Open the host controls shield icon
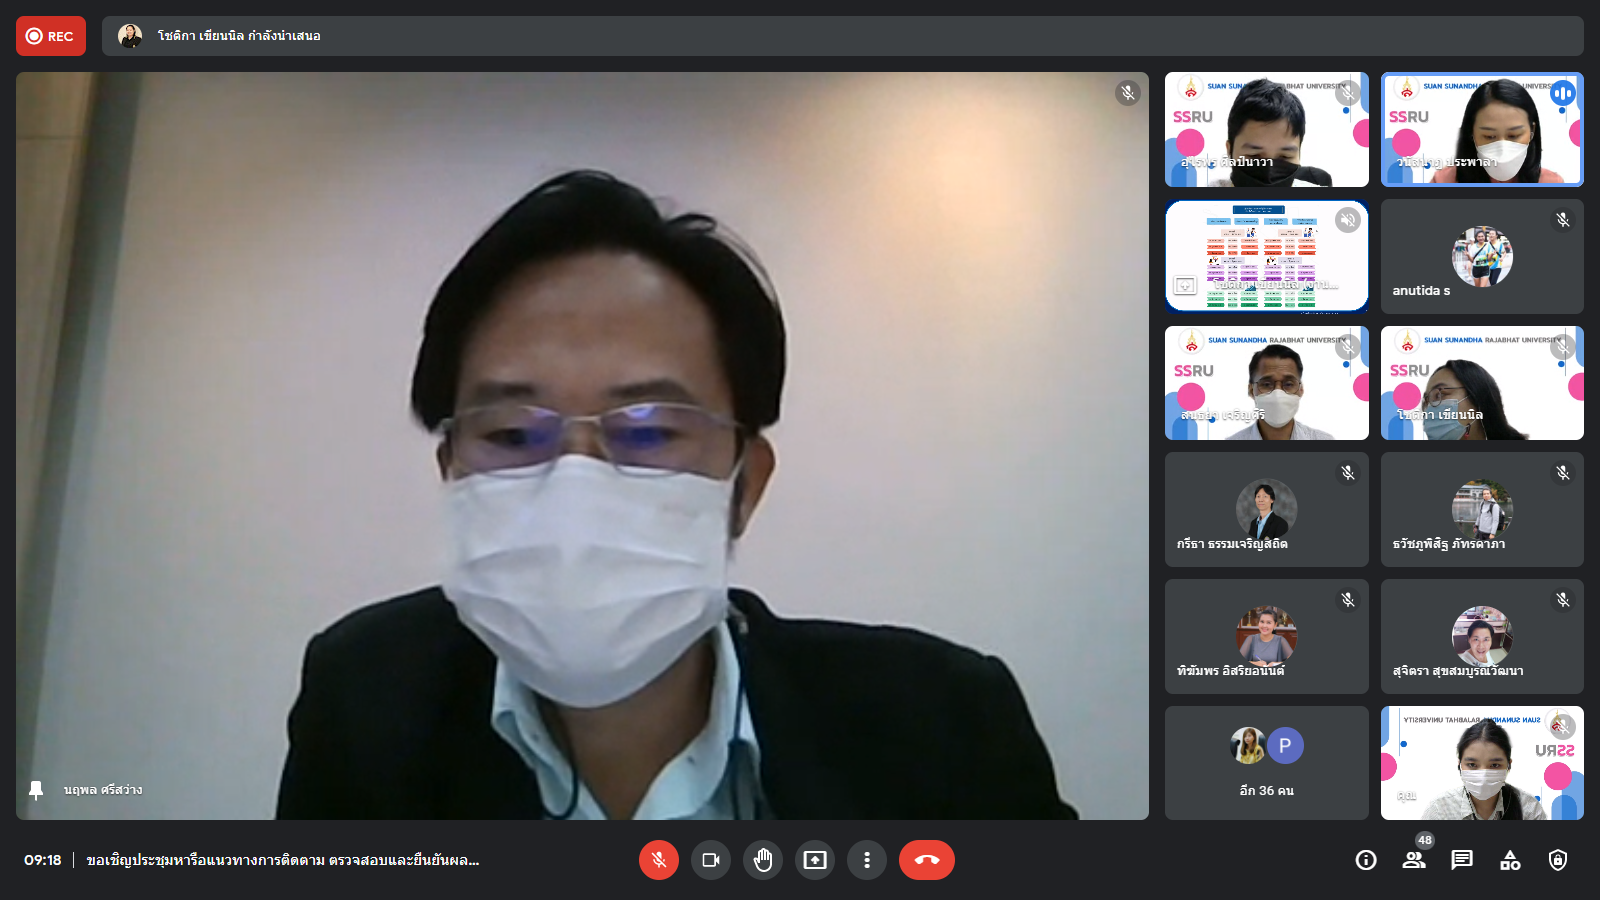 pos(1558,860)
